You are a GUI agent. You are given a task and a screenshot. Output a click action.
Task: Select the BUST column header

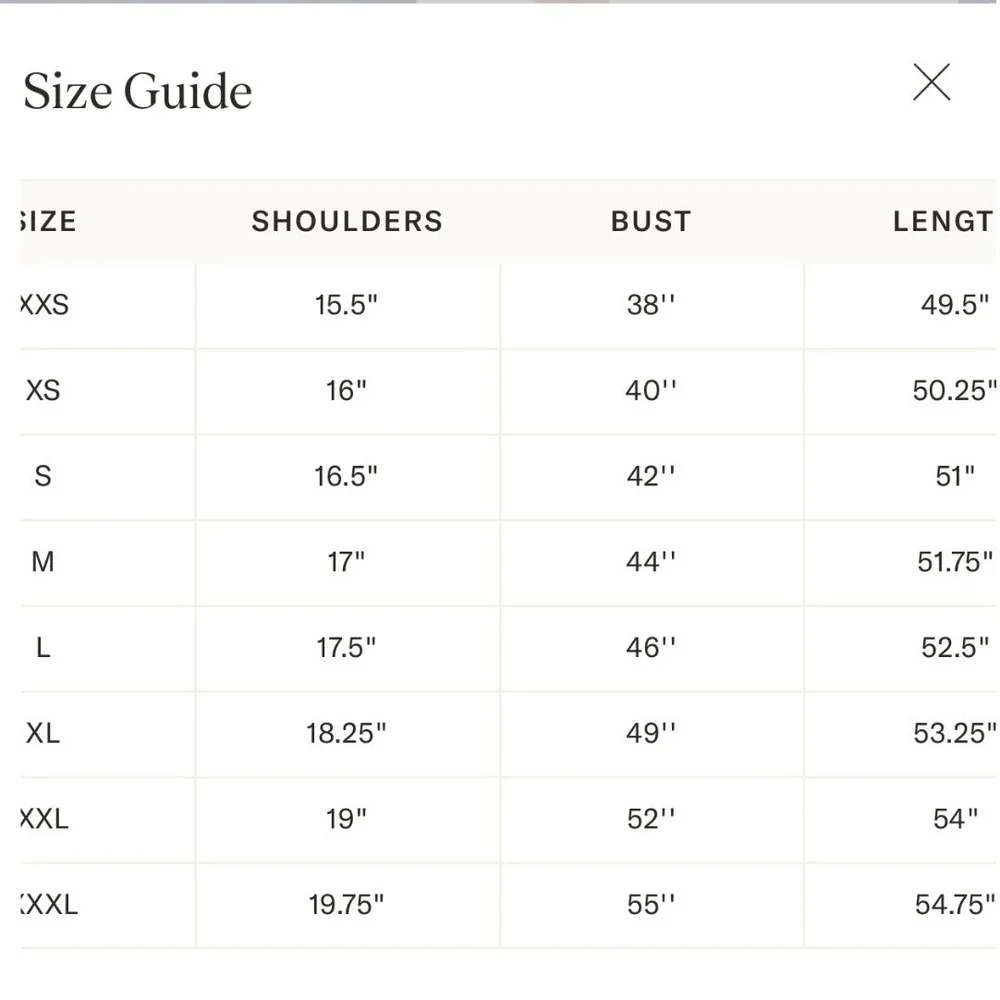click(651, 221)
